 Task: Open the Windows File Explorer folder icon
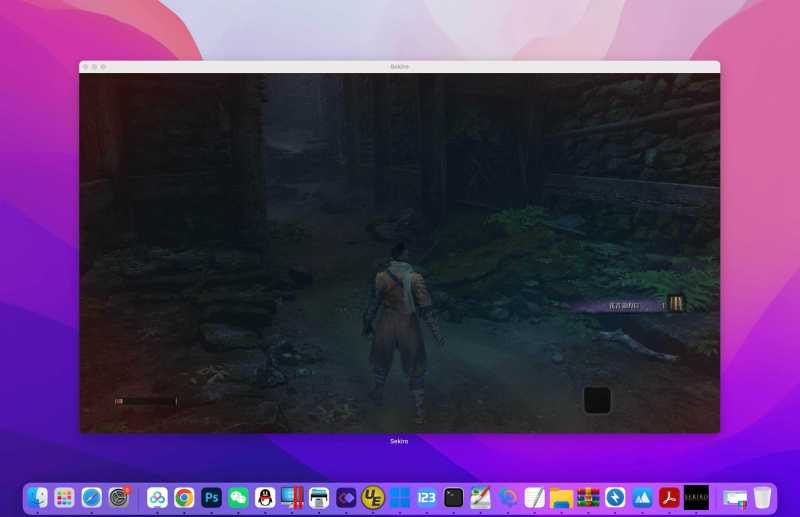coord(561,498)
